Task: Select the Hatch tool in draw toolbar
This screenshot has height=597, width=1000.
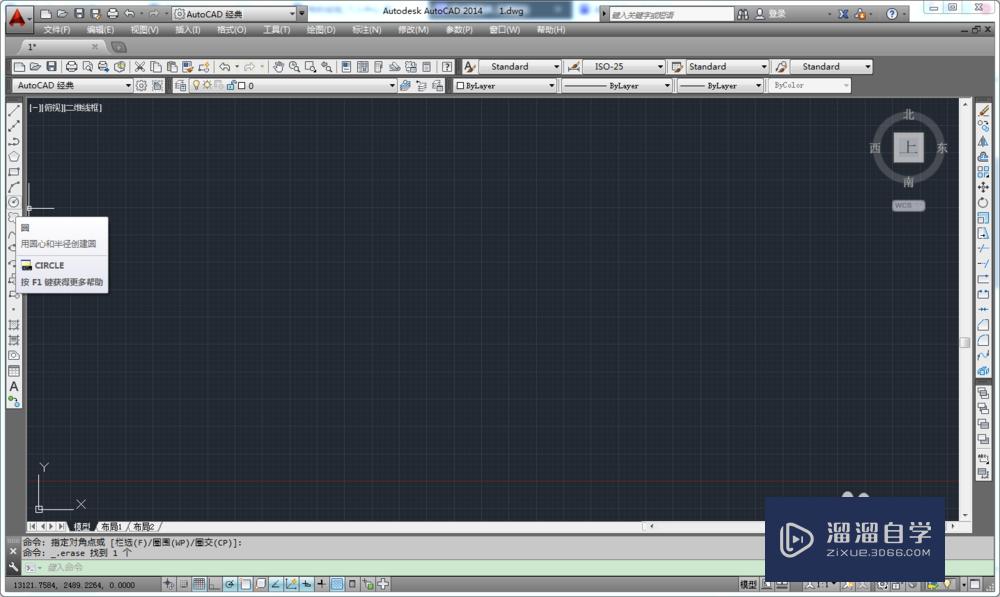Action: tap(13, 325)
